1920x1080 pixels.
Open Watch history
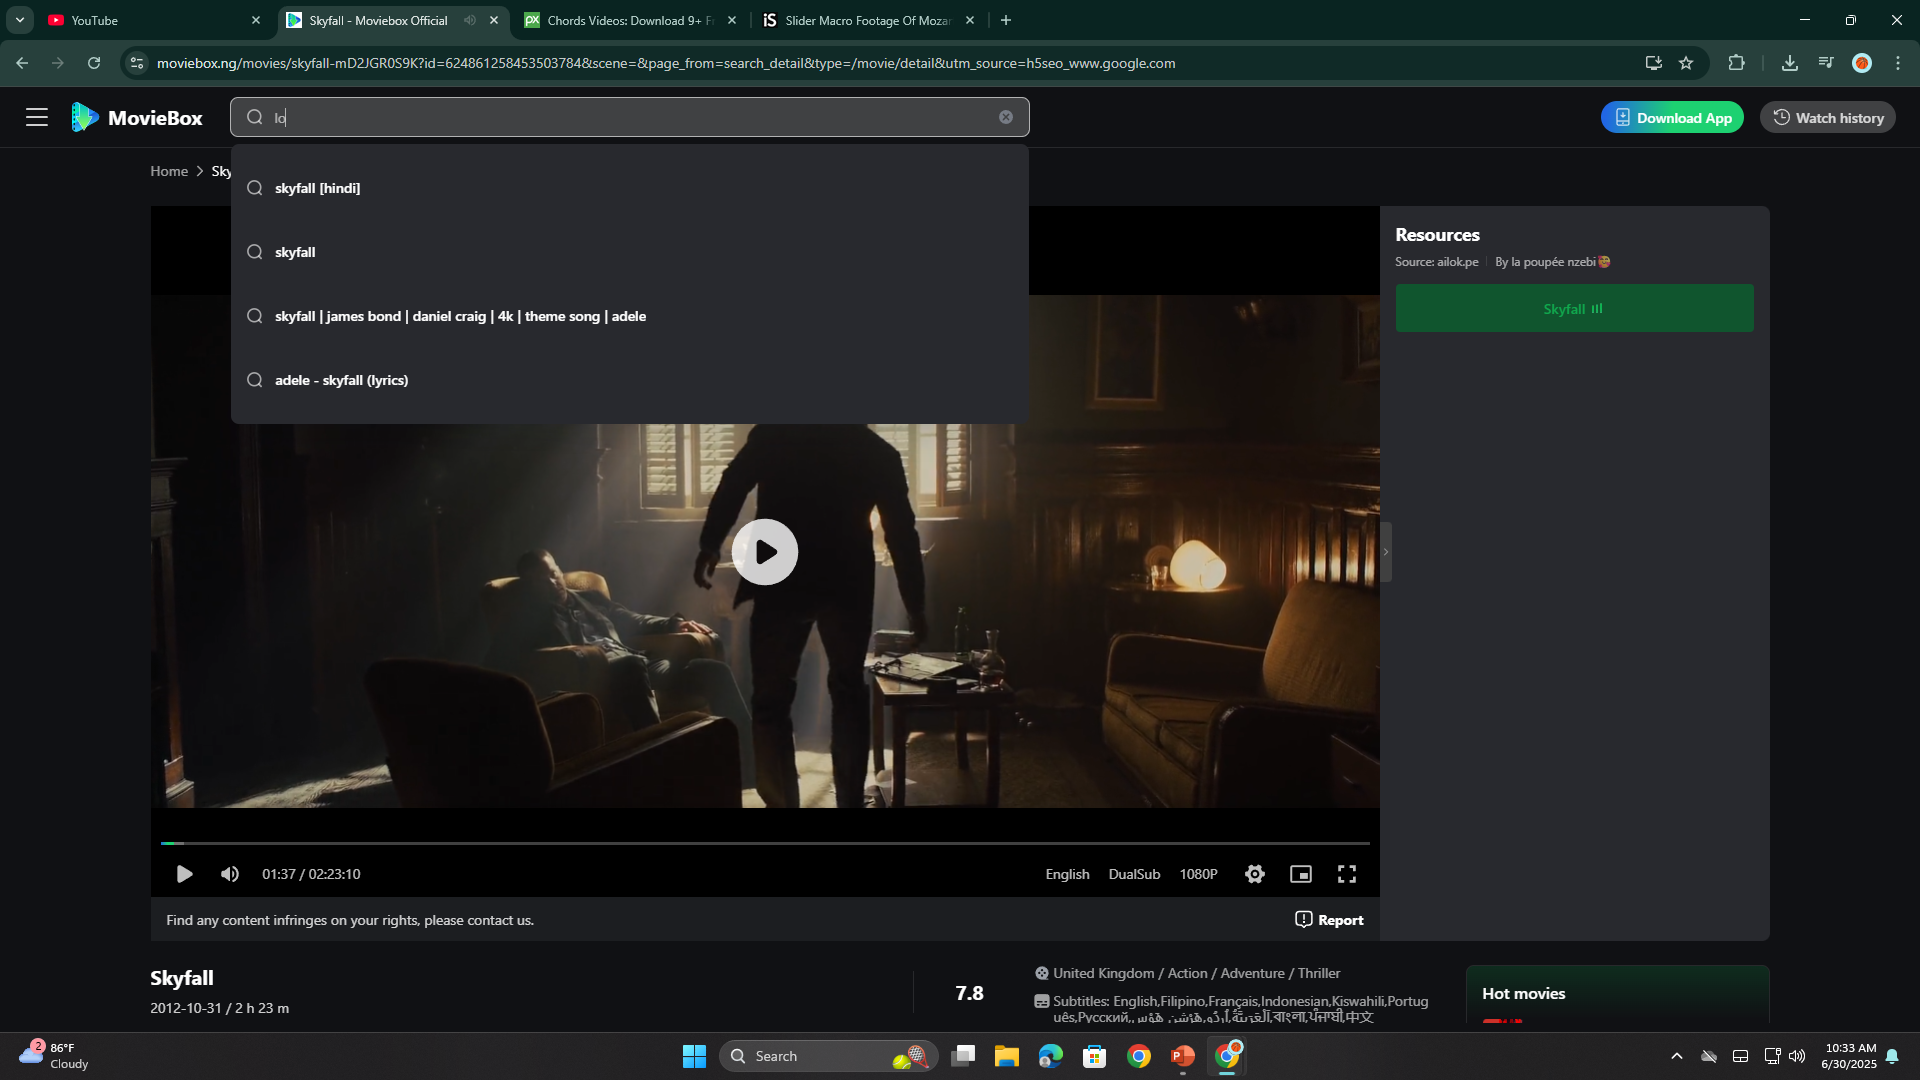pos(1828,118)
